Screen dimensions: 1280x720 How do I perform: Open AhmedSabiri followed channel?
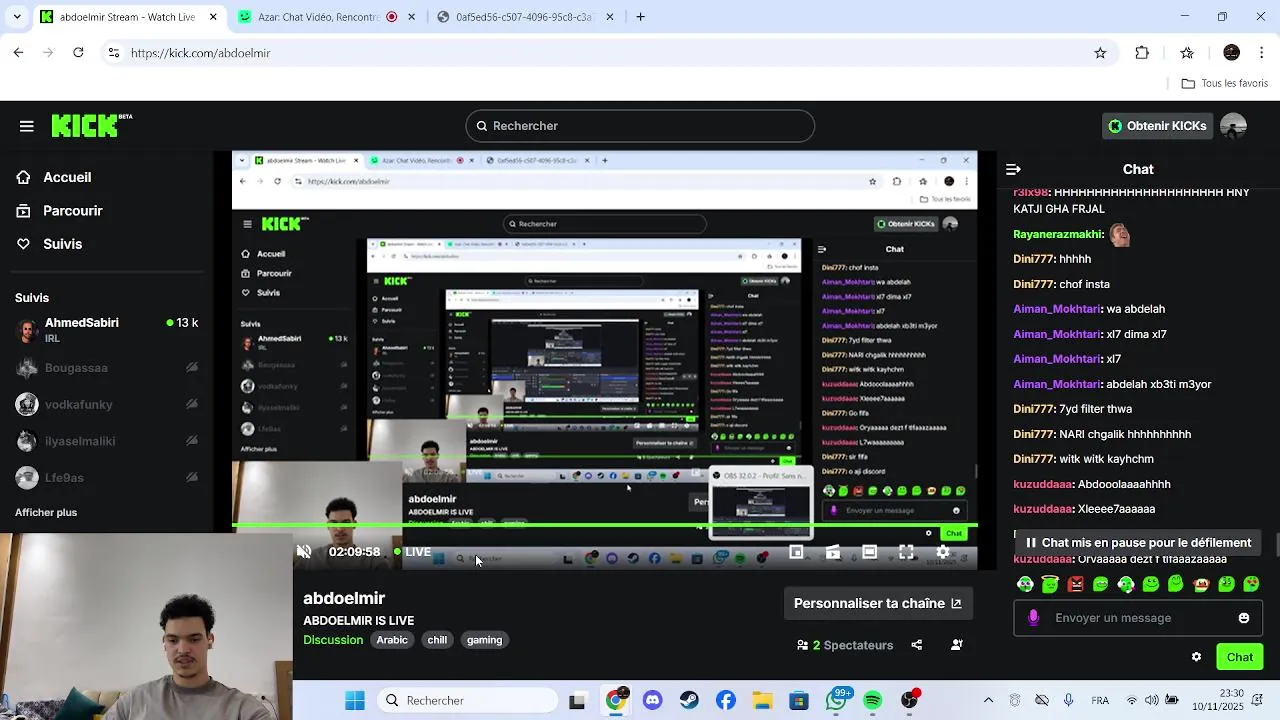coord(107,330)
